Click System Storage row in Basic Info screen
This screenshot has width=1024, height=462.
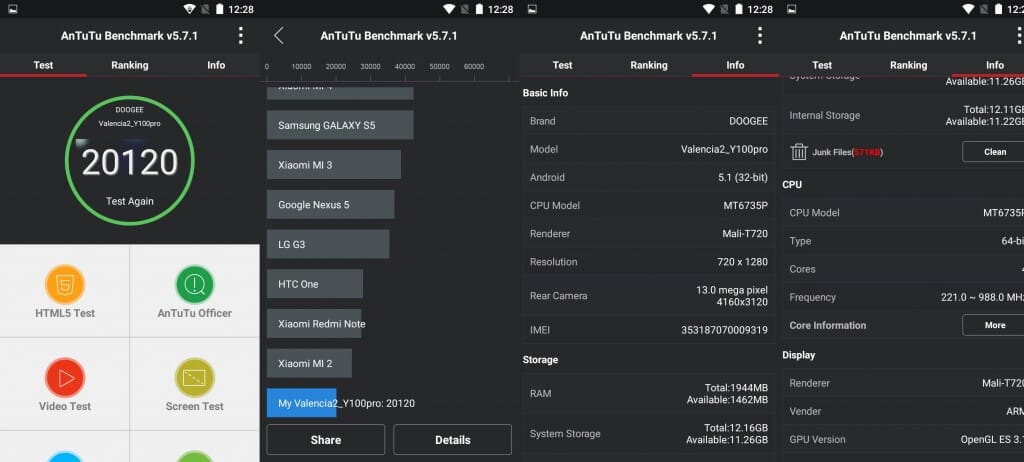(649, 433)
